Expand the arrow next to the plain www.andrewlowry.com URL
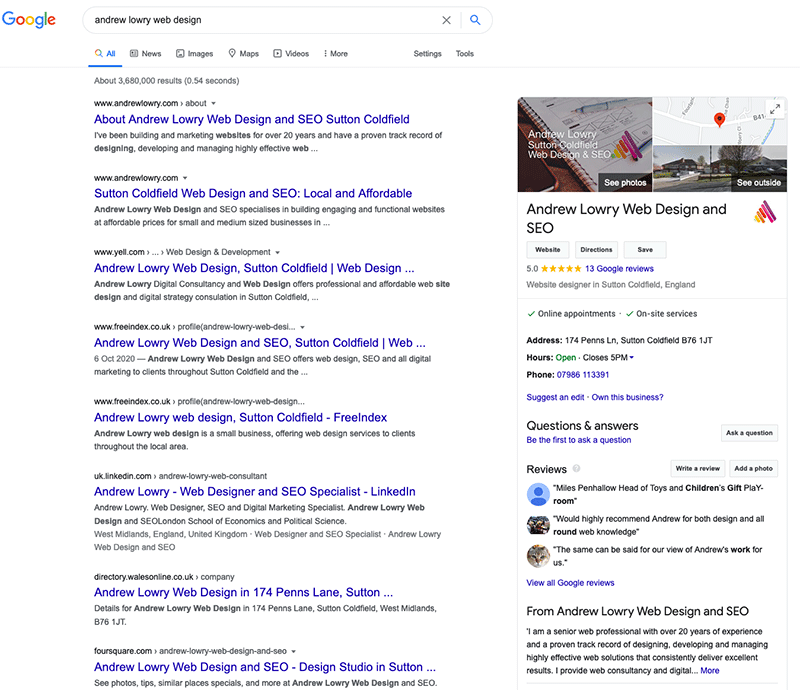Image resolution: width=800 pixels, height=690 pixels. coord(185,178)
